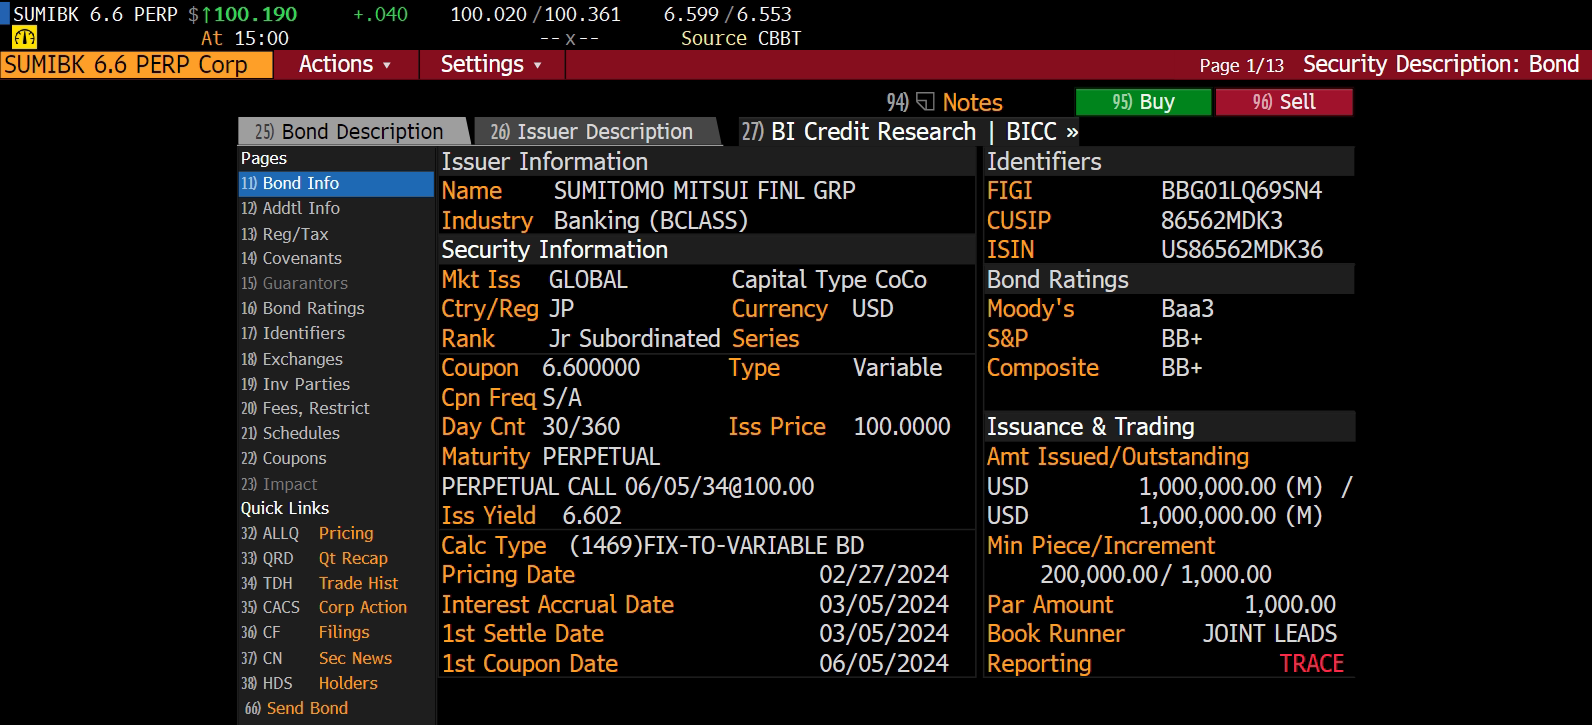Click the yellow gauge icon under the ticker
The image size is (1592, 725).
[x=24, y=38]
